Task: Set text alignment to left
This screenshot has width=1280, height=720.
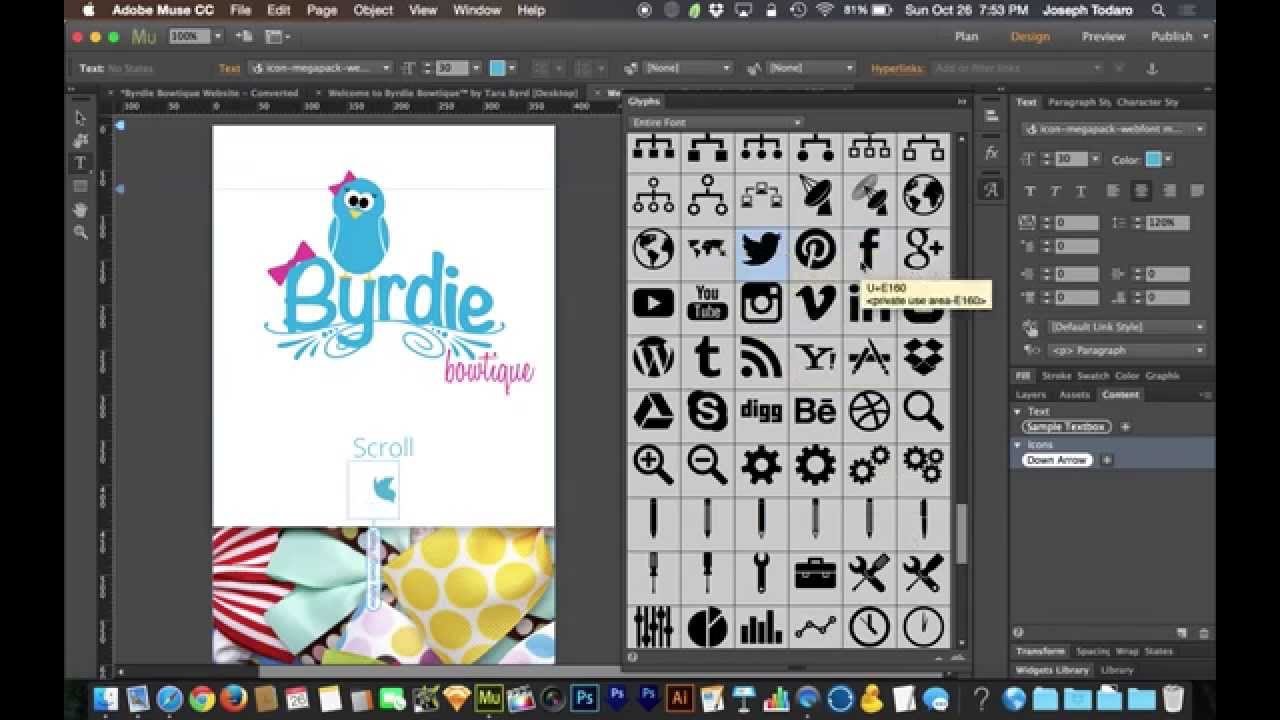Action: (1113, 191)
